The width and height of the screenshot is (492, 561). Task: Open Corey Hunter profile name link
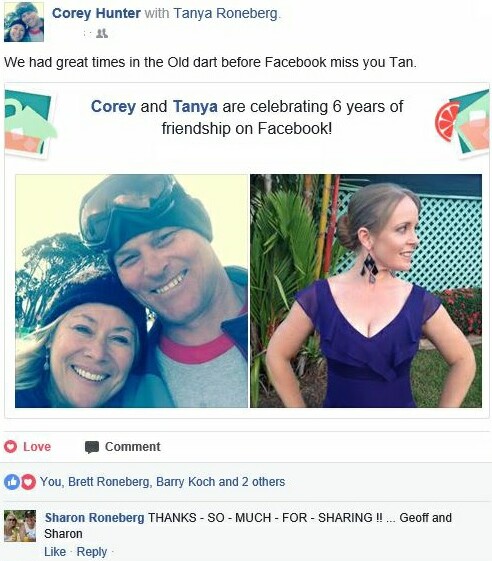[96, 14]
